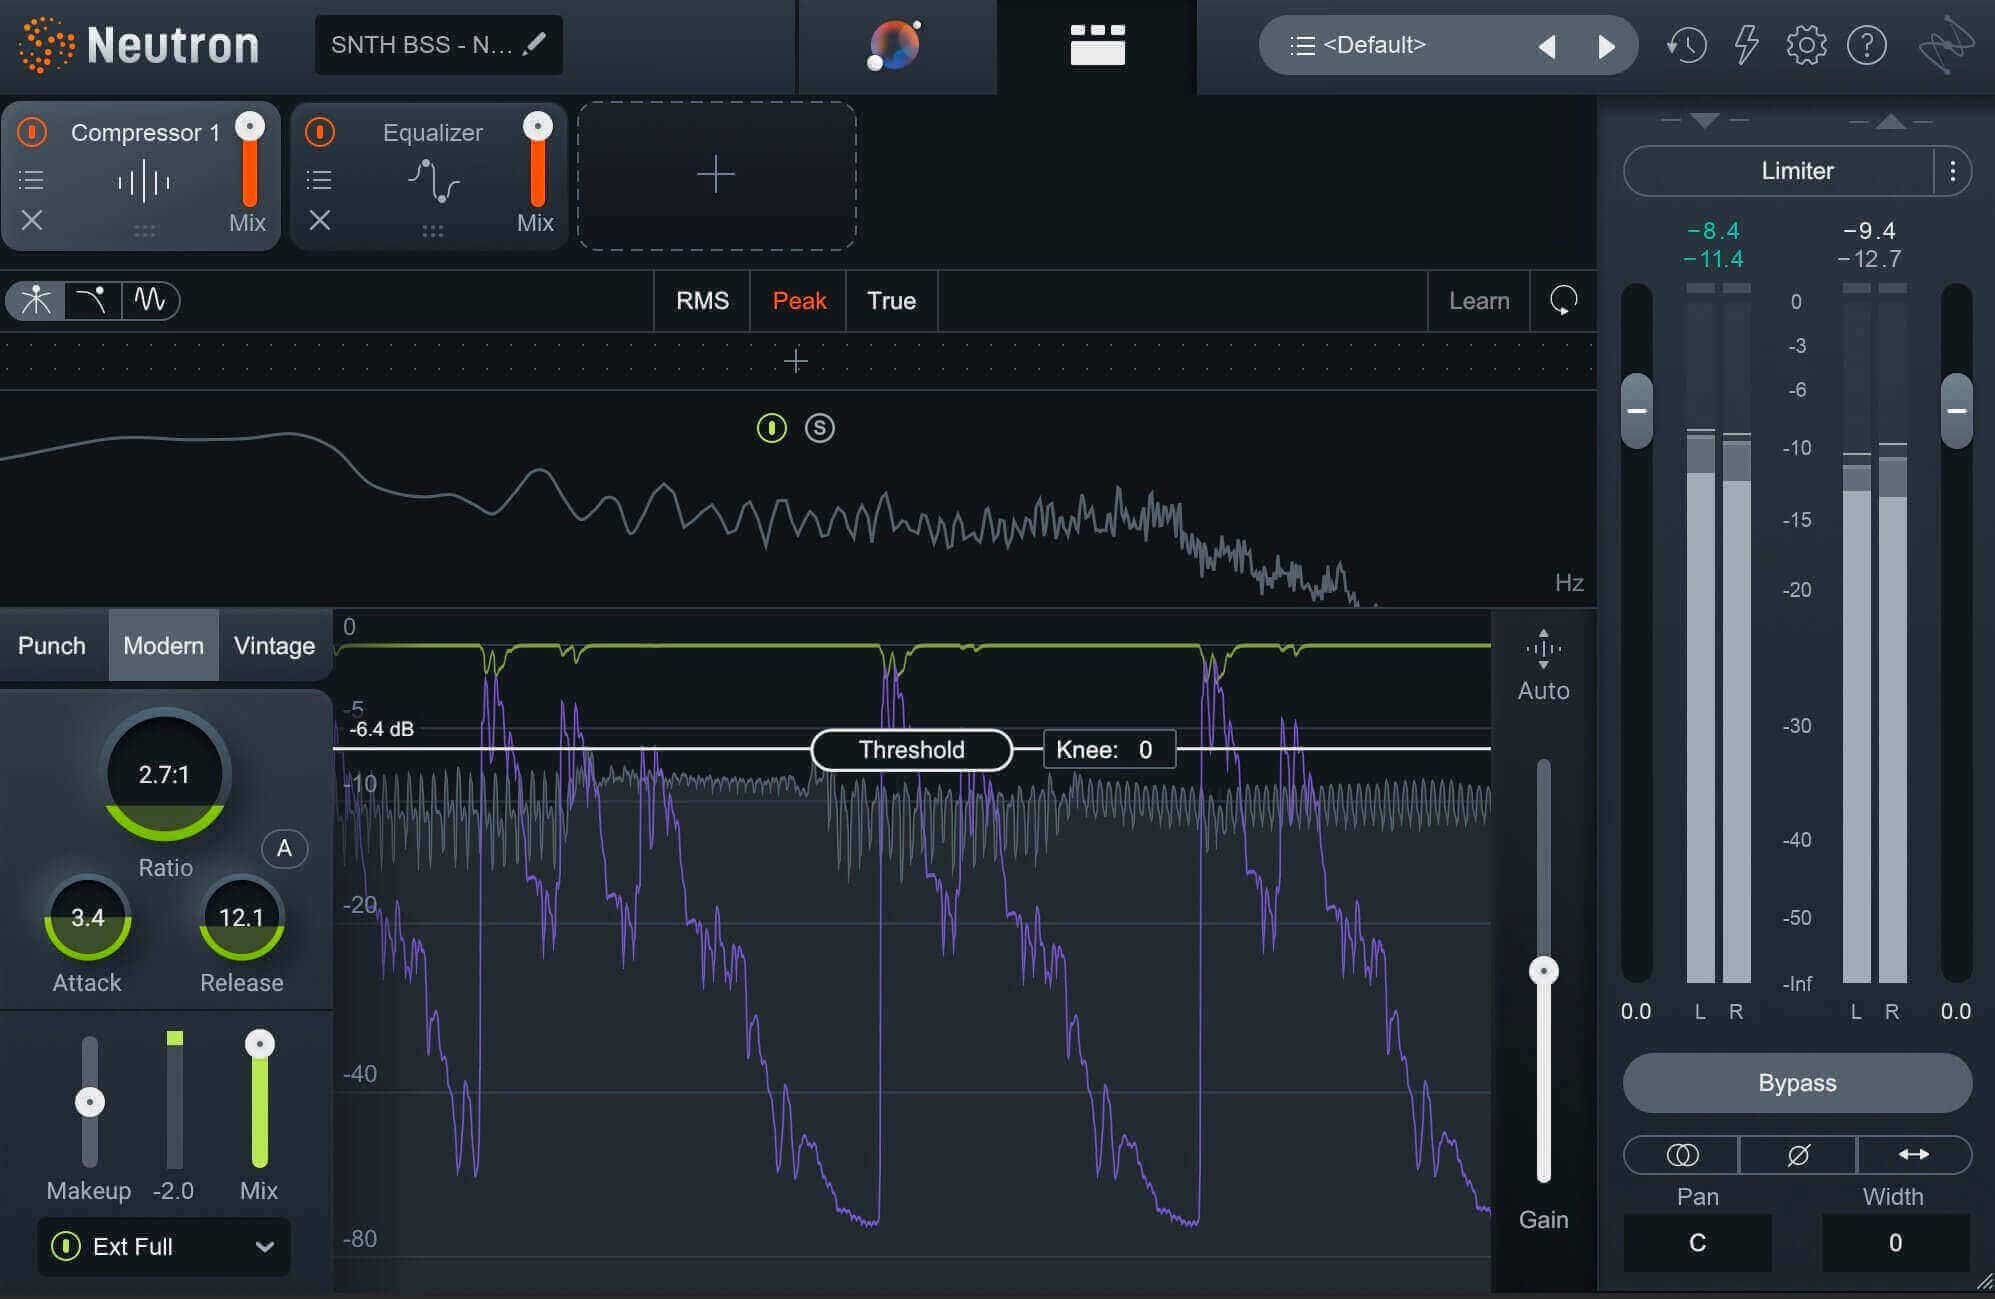
Task: Click the Threshold handle label
Action: (911, 750)
